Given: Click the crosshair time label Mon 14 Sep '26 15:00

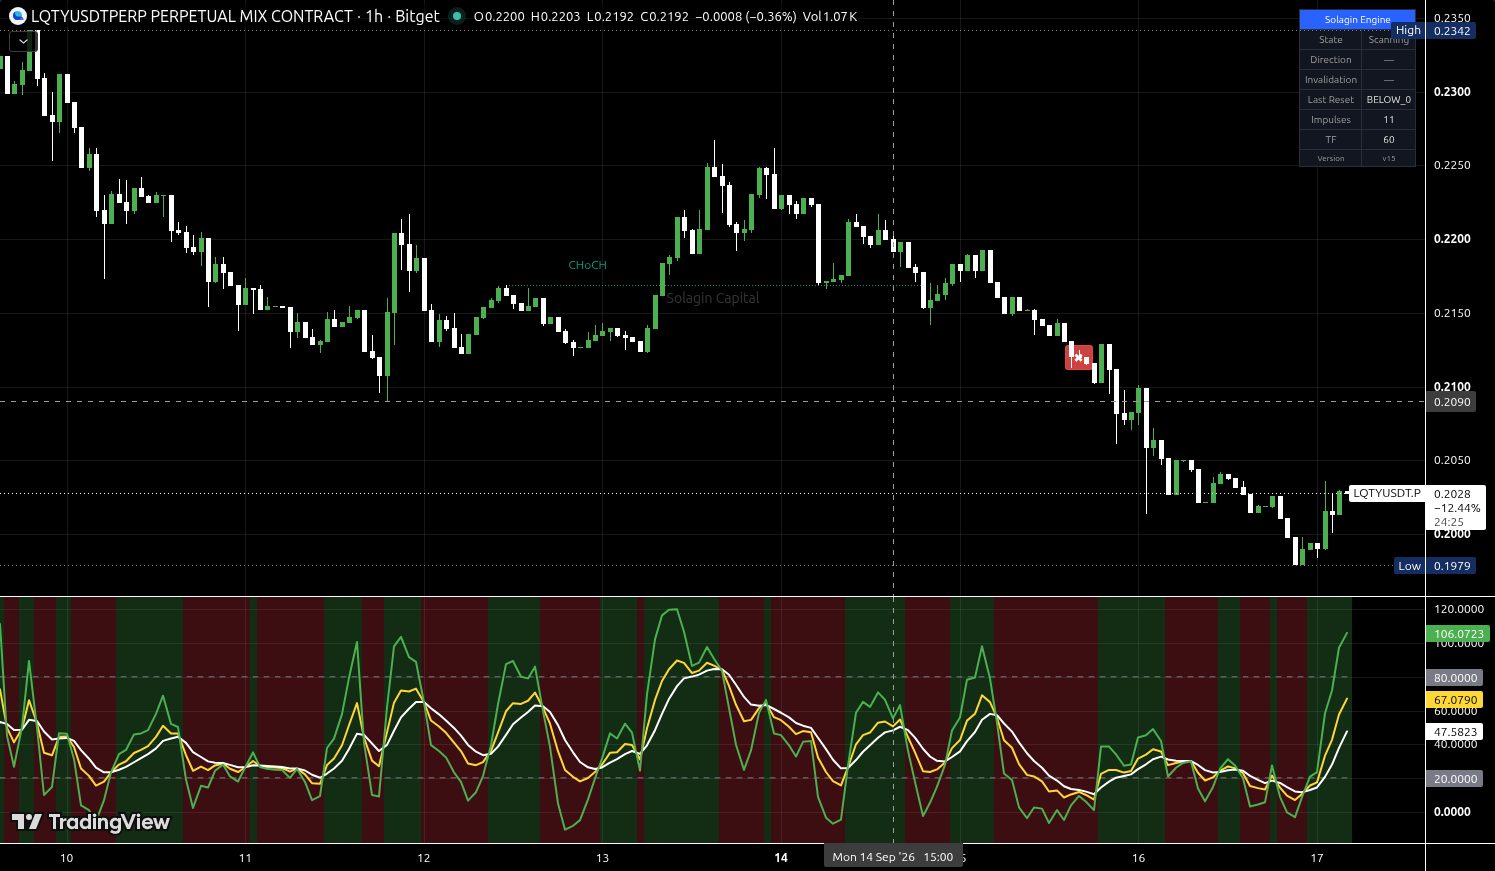Looking at the screenshot, I should click(893, 857).
